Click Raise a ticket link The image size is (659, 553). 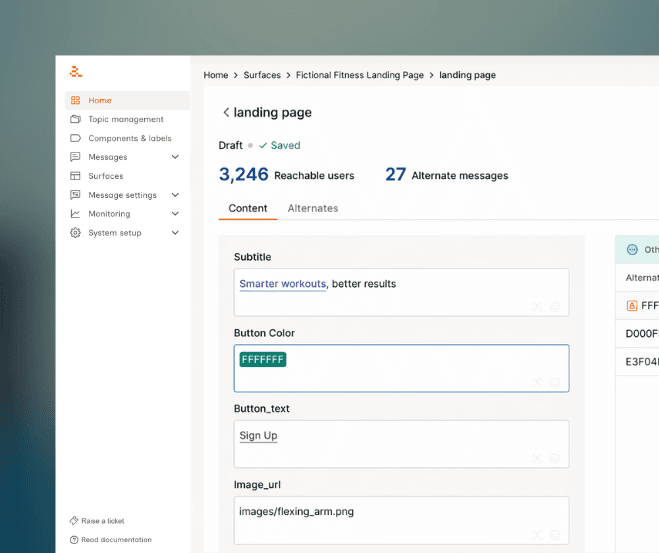coord(103,521)
